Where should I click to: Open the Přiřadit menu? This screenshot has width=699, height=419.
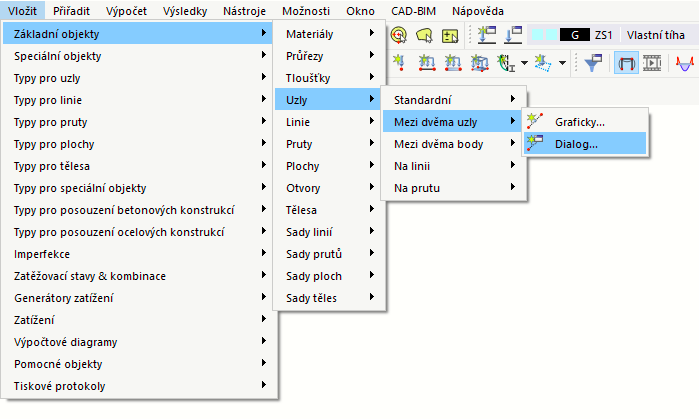click(71, 11)
